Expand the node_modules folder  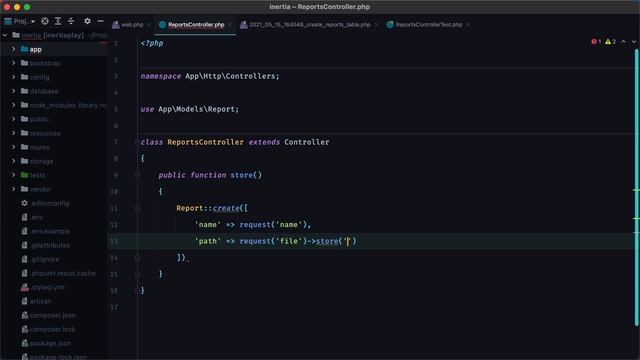pyautogui.click(x=13, y=105)
